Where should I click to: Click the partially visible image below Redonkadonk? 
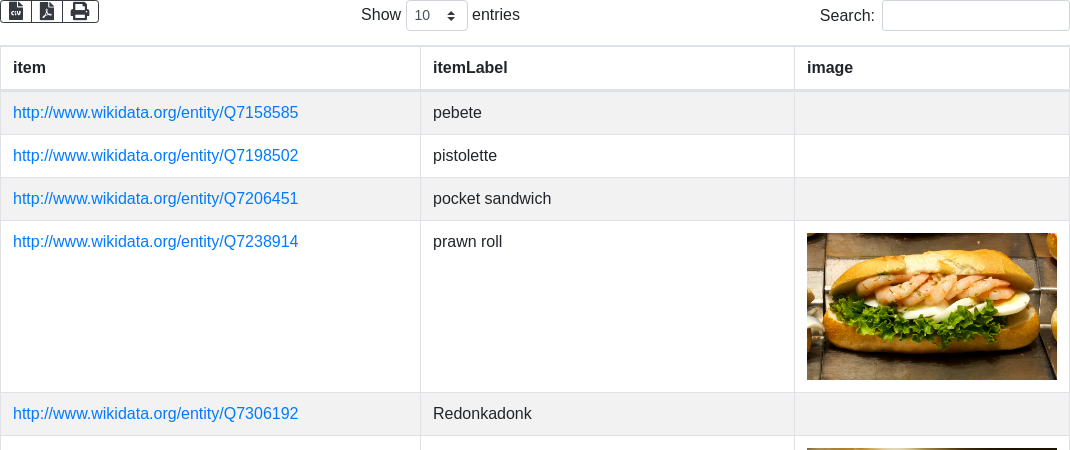point(931,447)
